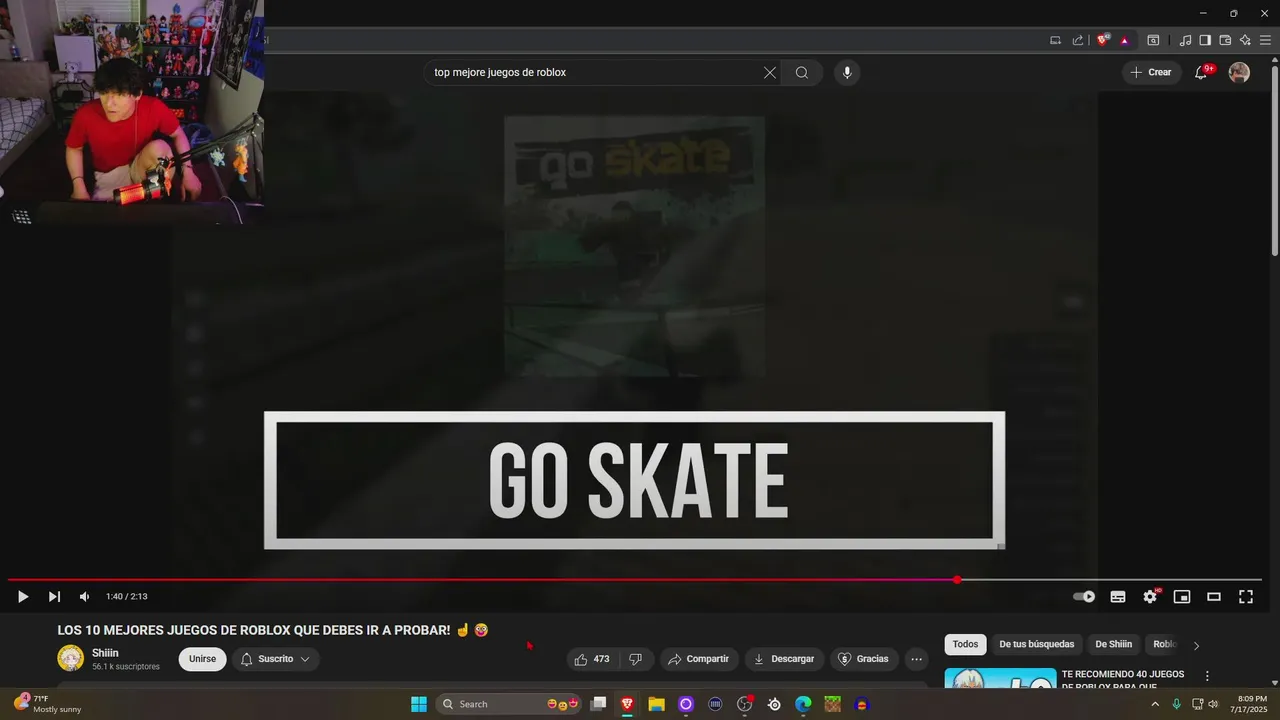This screenshot has width=1280, height=720.
Task: Open the account avatar menu
Action: pos(1239,73)
